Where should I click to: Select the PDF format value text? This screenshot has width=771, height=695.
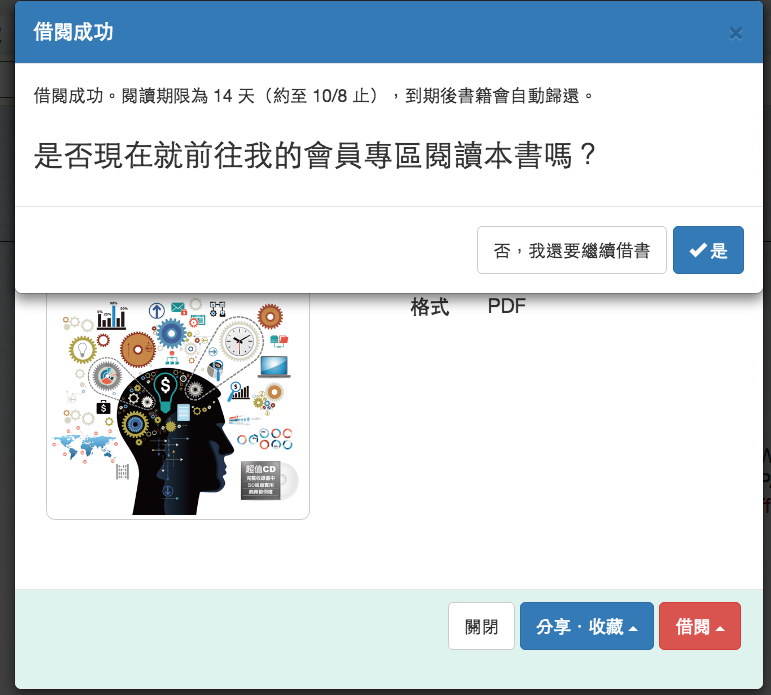tap(506, 306)
